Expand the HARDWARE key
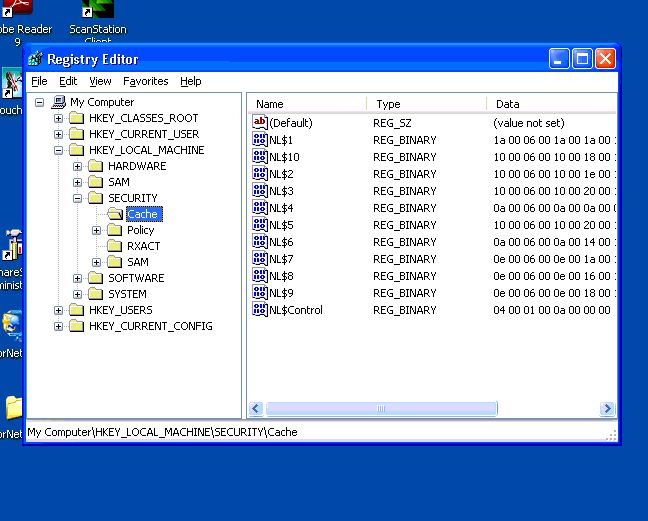 (x=77, y=166)
